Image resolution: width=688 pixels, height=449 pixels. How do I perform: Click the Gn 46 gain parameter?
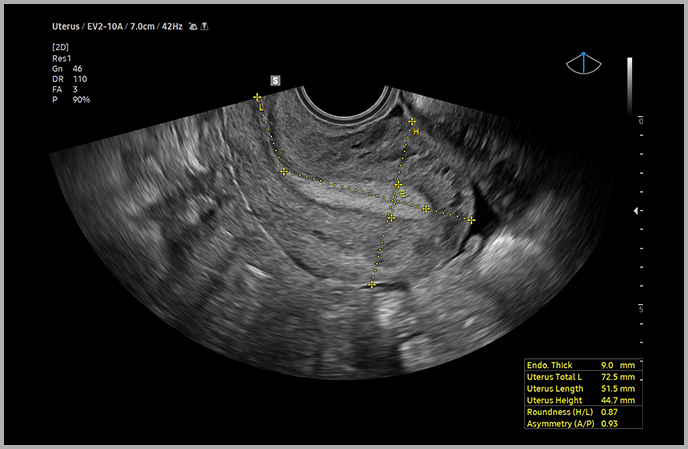(66, 68)
